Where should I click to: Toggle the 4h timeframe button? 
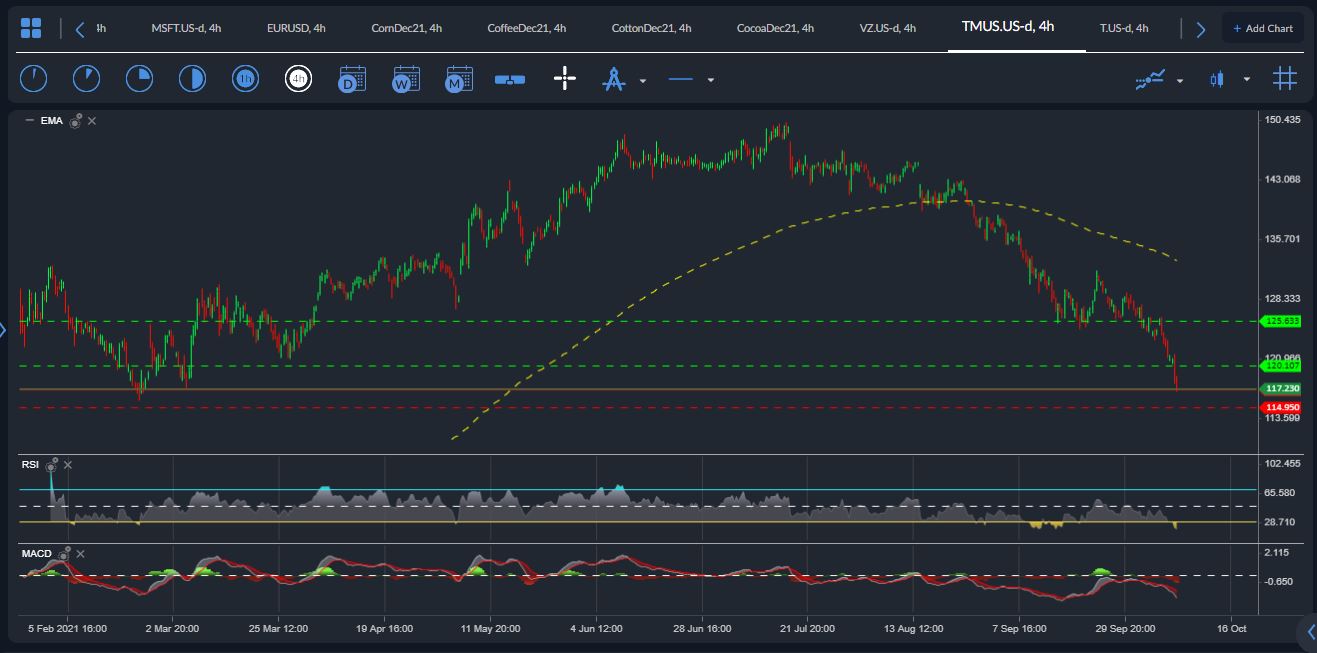[x=298, y=79]
